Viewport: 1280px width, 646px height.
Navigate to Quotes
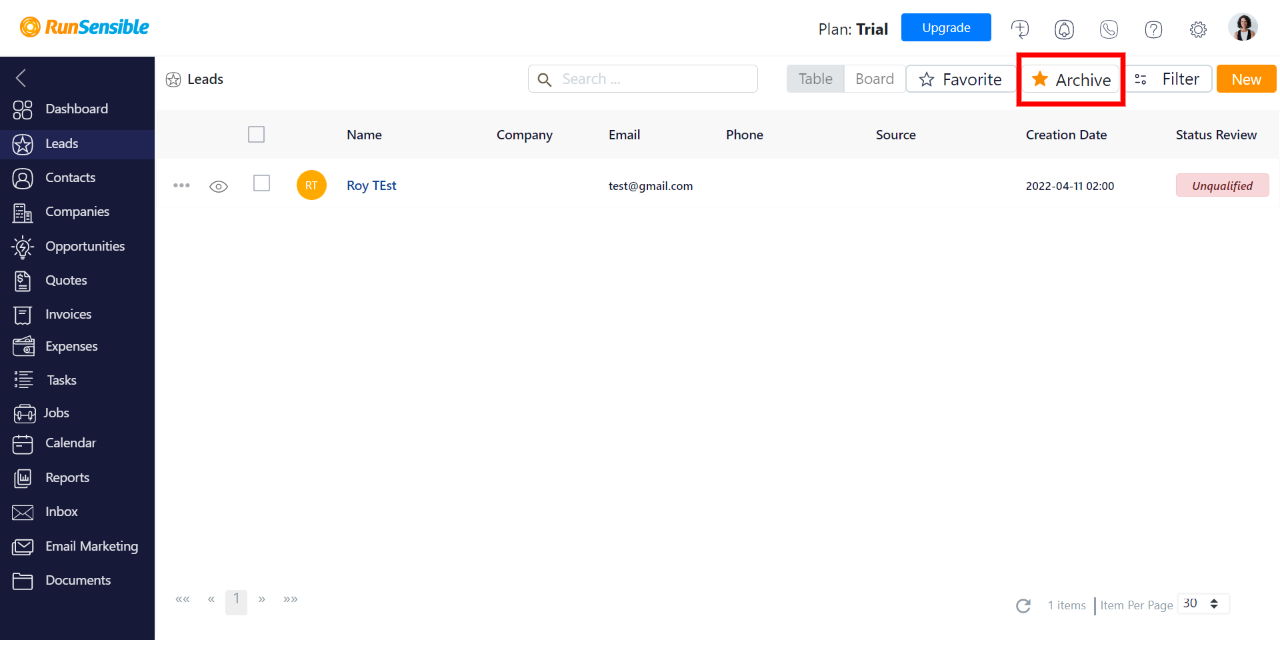tap(66, 280)
